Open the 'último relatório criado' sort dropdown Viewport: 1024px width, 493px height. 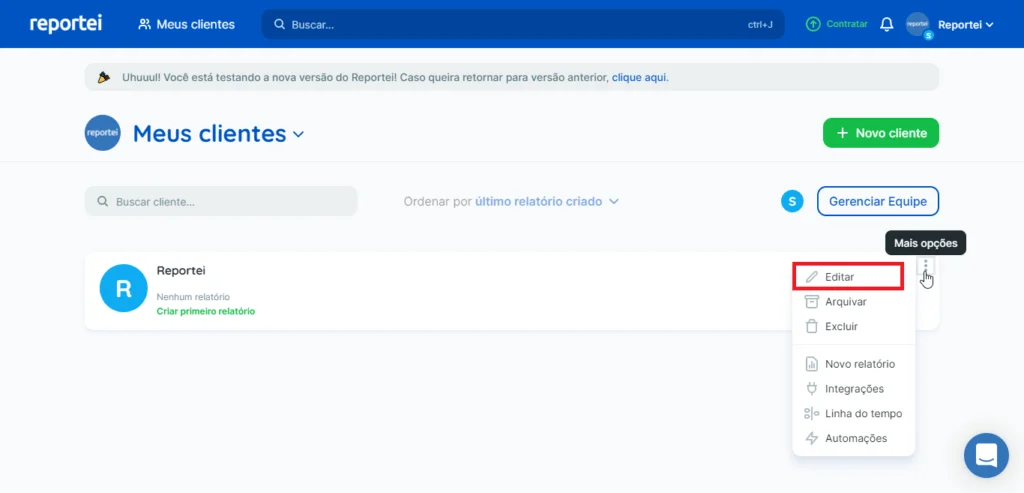coord(547,201)
